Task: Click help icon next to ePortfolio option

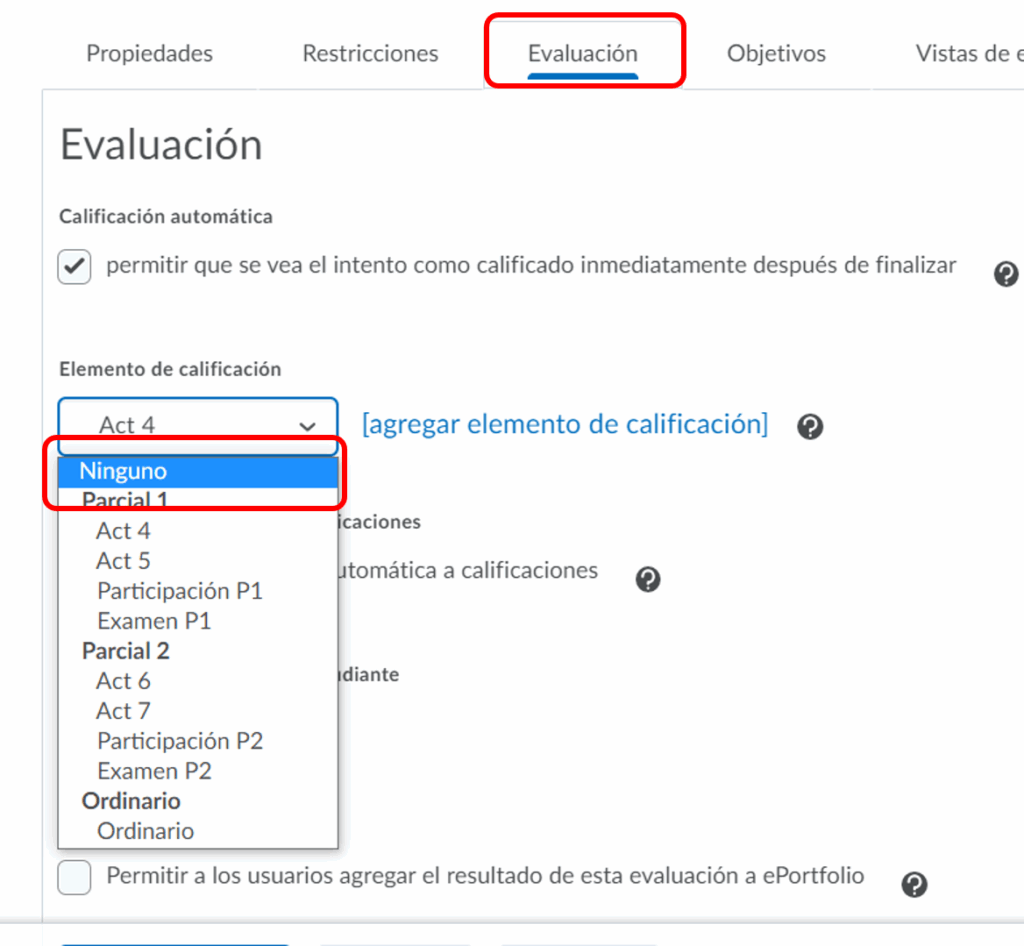Action: pos(914,884)
